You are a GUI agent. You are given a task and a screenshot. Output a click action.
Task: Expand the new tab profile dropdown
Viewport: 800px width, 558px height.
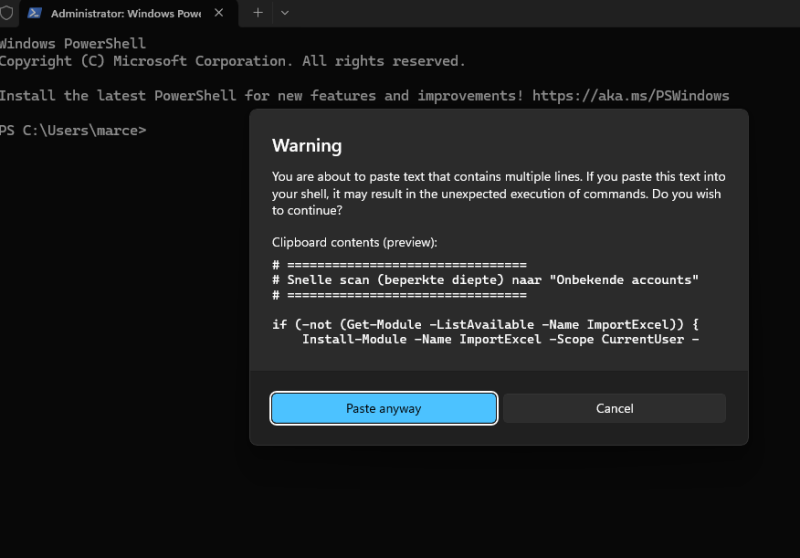coord(285,13)
